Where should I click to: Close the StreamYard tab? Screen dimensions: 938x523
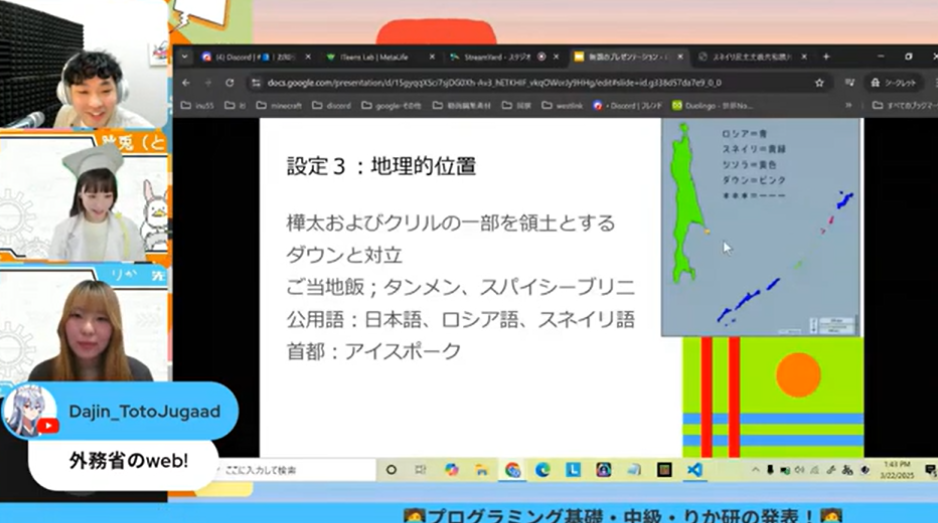coord(556,57)
